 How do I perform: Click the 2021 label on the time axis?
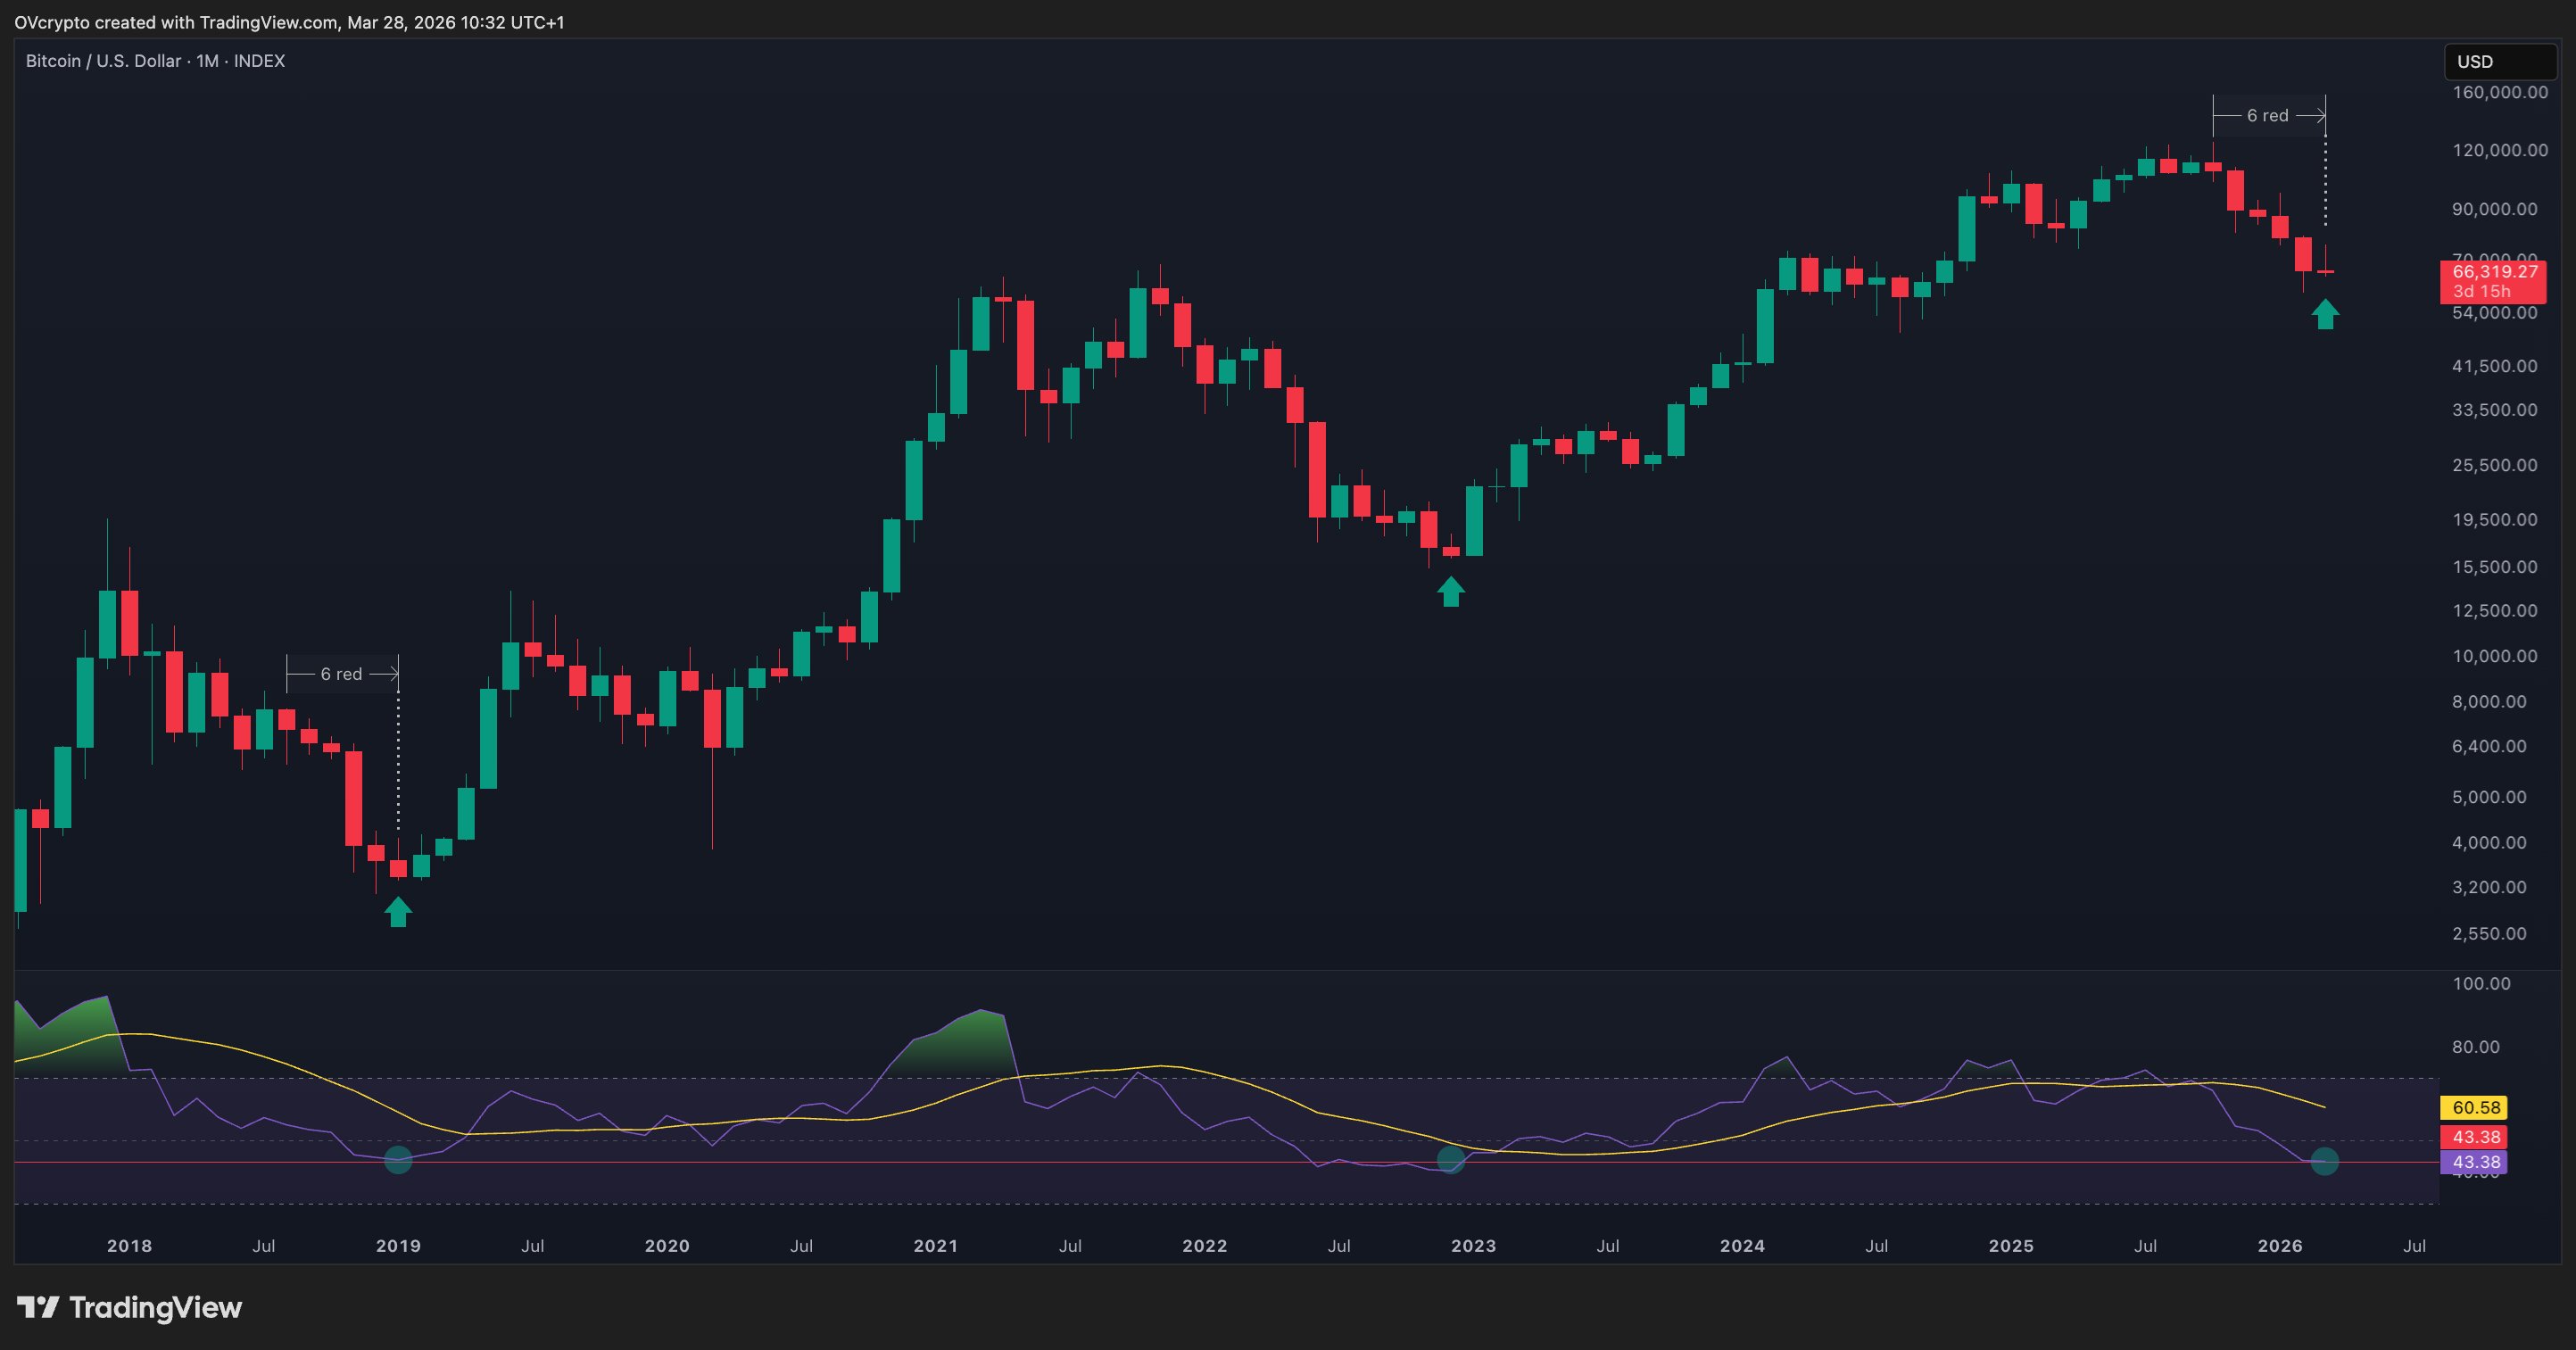935,1245
